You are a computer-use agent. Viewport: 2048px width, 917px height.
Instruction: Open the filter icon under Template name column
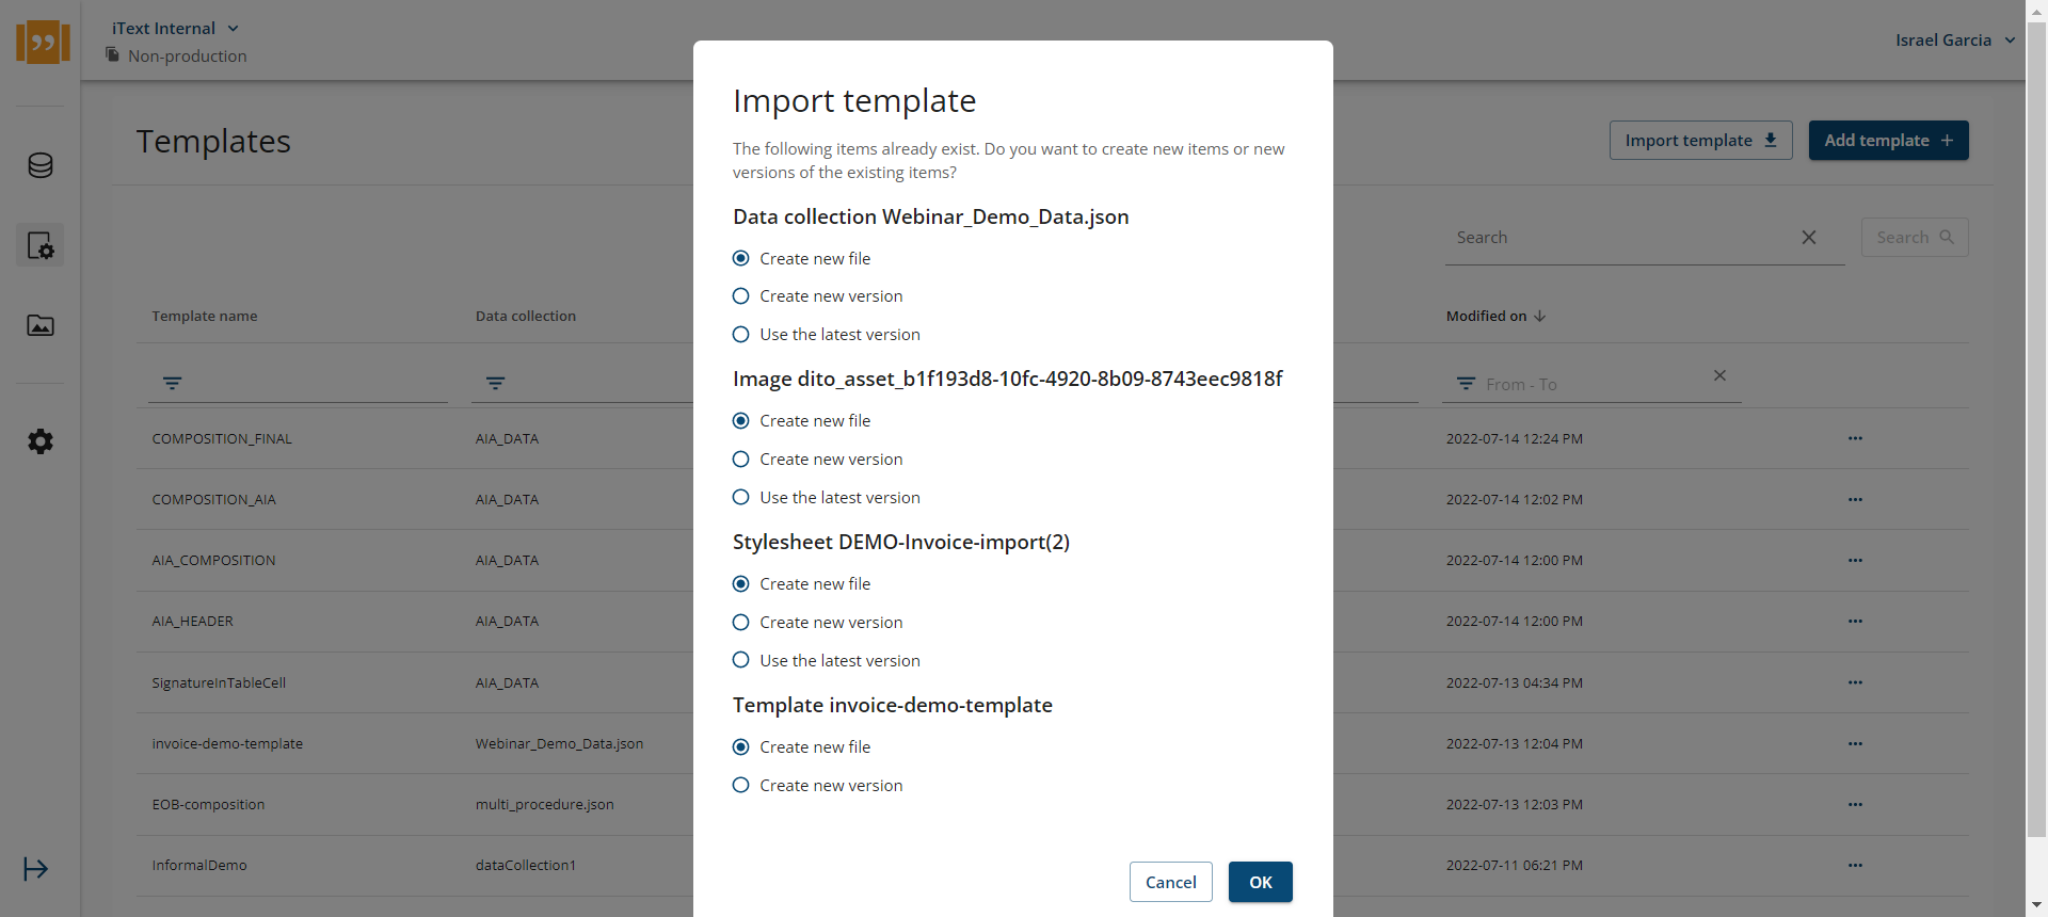(172, 383)
